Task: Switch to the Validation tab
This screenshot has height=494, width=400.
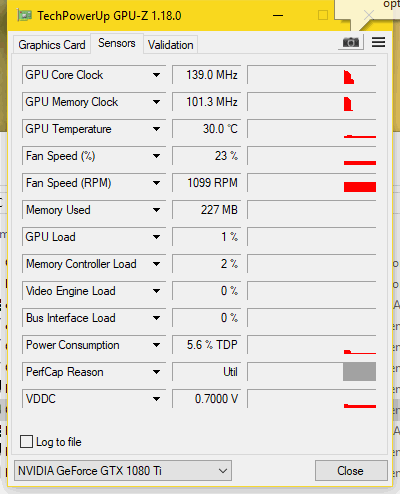Action: (x=171, y=45)
